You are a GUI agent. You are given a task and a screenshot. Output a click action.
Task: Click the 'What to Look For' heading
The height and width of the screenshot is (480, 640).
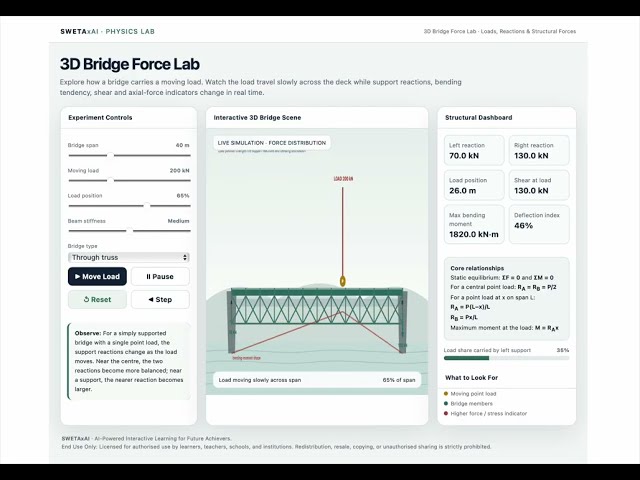pyautogui.click(x=471, y=378)
